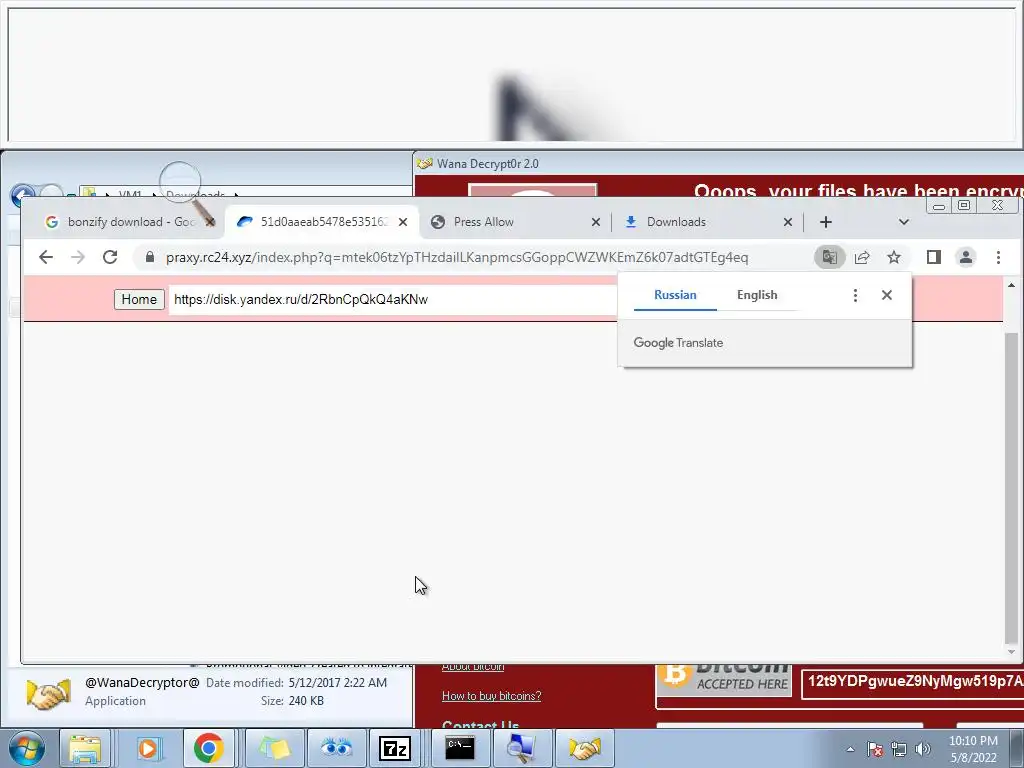
Task: Bookmark this page with the star icon
Action: [x=894, y=257]
